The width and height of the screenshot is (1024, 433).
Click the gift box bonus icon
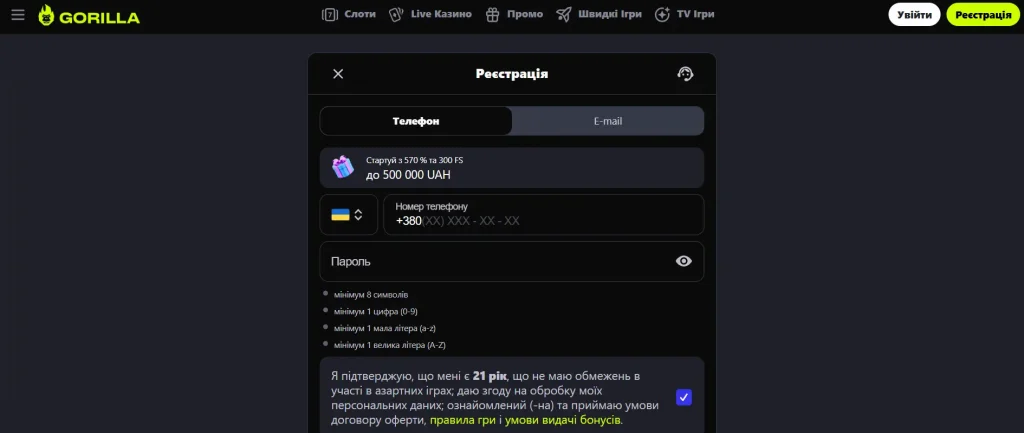(x=343, y=167)
